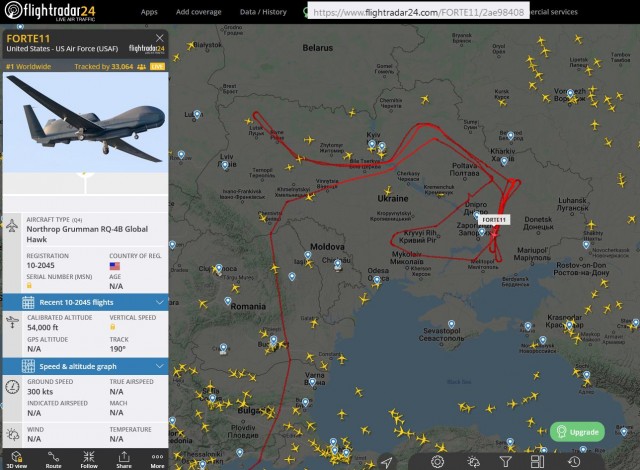Image resolution: width=640 pixels, height=470 pixels.
Task: Click the FORTE11 callsign heading
Action: coord(28,39)
